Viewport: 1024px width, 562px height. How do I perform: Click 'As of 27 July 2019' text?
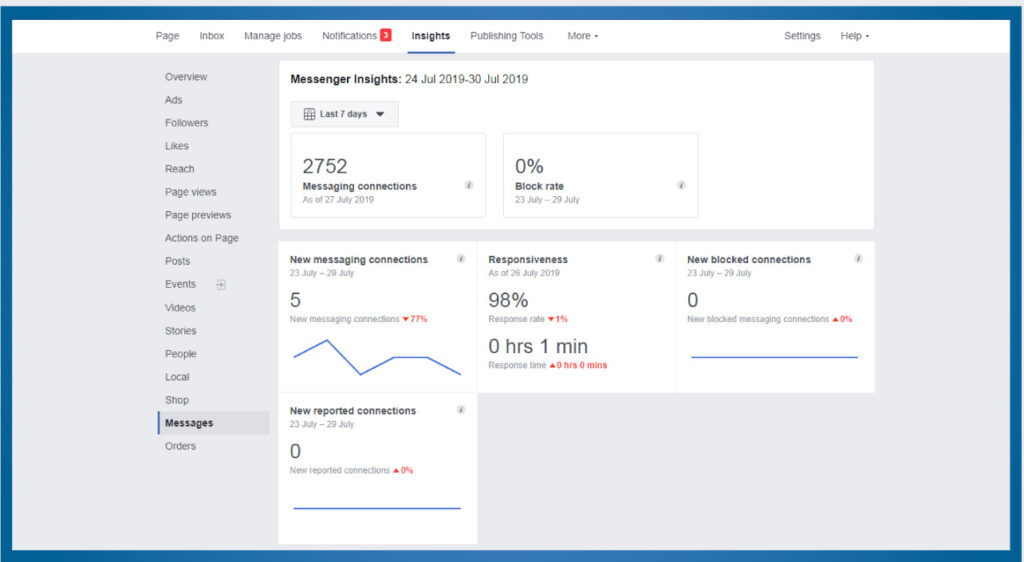coord(338,200)
